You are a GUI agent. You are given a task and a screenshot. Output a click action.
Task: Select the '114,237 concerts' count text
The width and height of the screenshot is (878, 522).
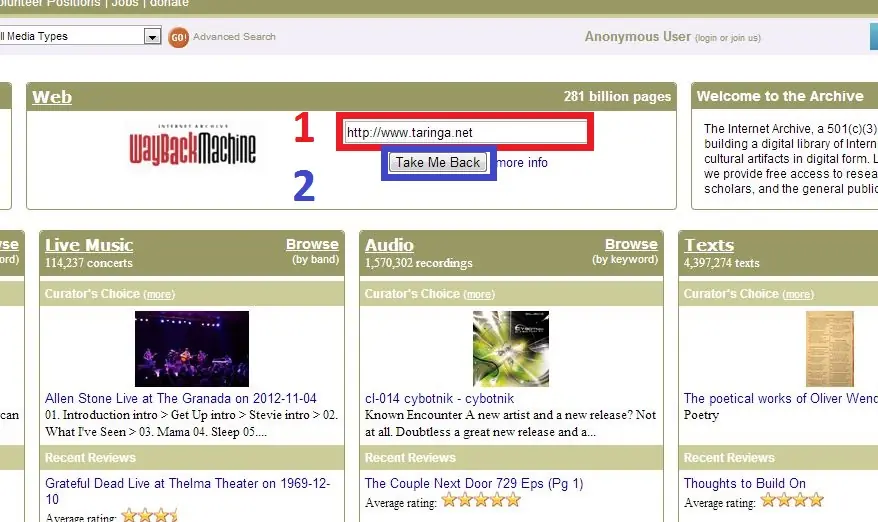pyautogui.click(x=88, y=263)
